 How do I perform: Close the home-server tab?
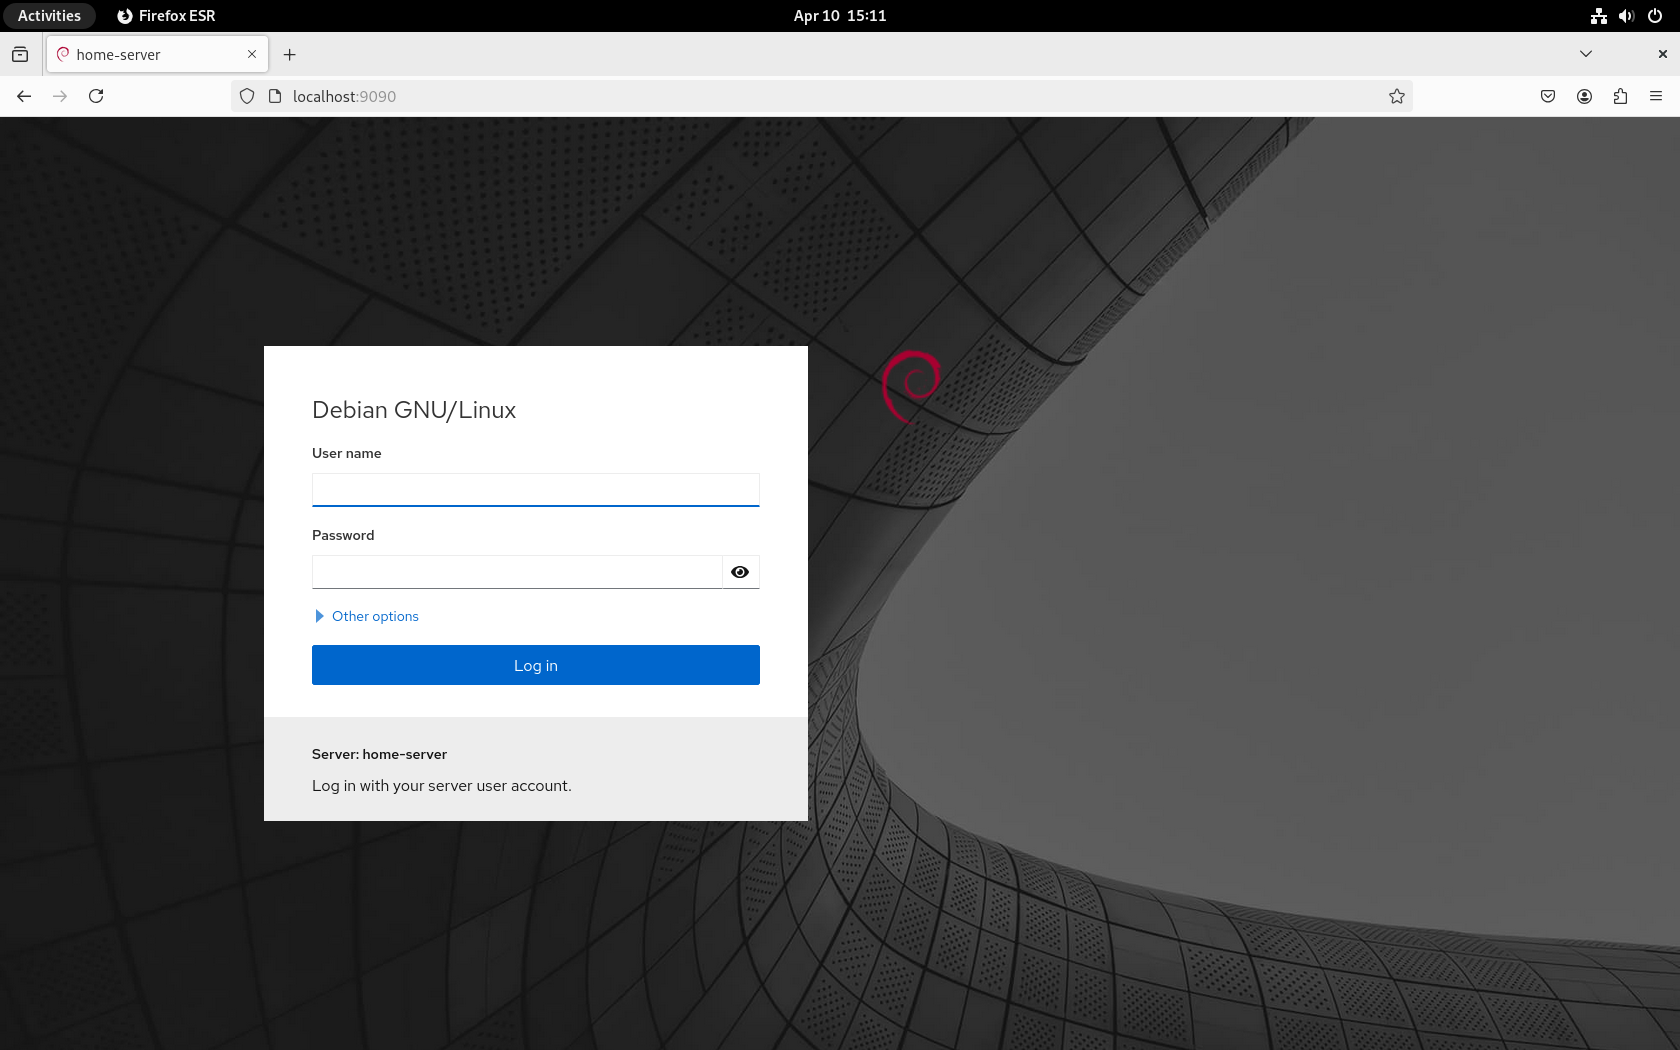[252, 54]
